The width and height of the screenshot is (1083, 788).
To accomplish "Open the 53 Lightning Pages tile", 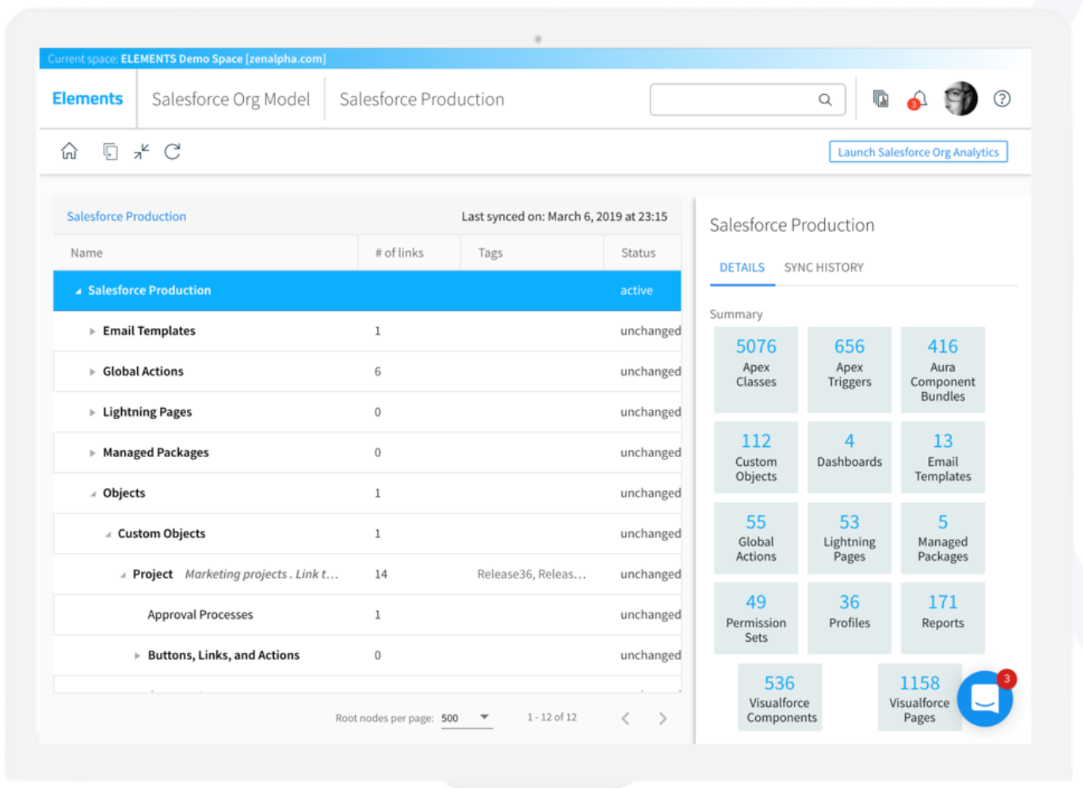I will (x=849, y=537).
